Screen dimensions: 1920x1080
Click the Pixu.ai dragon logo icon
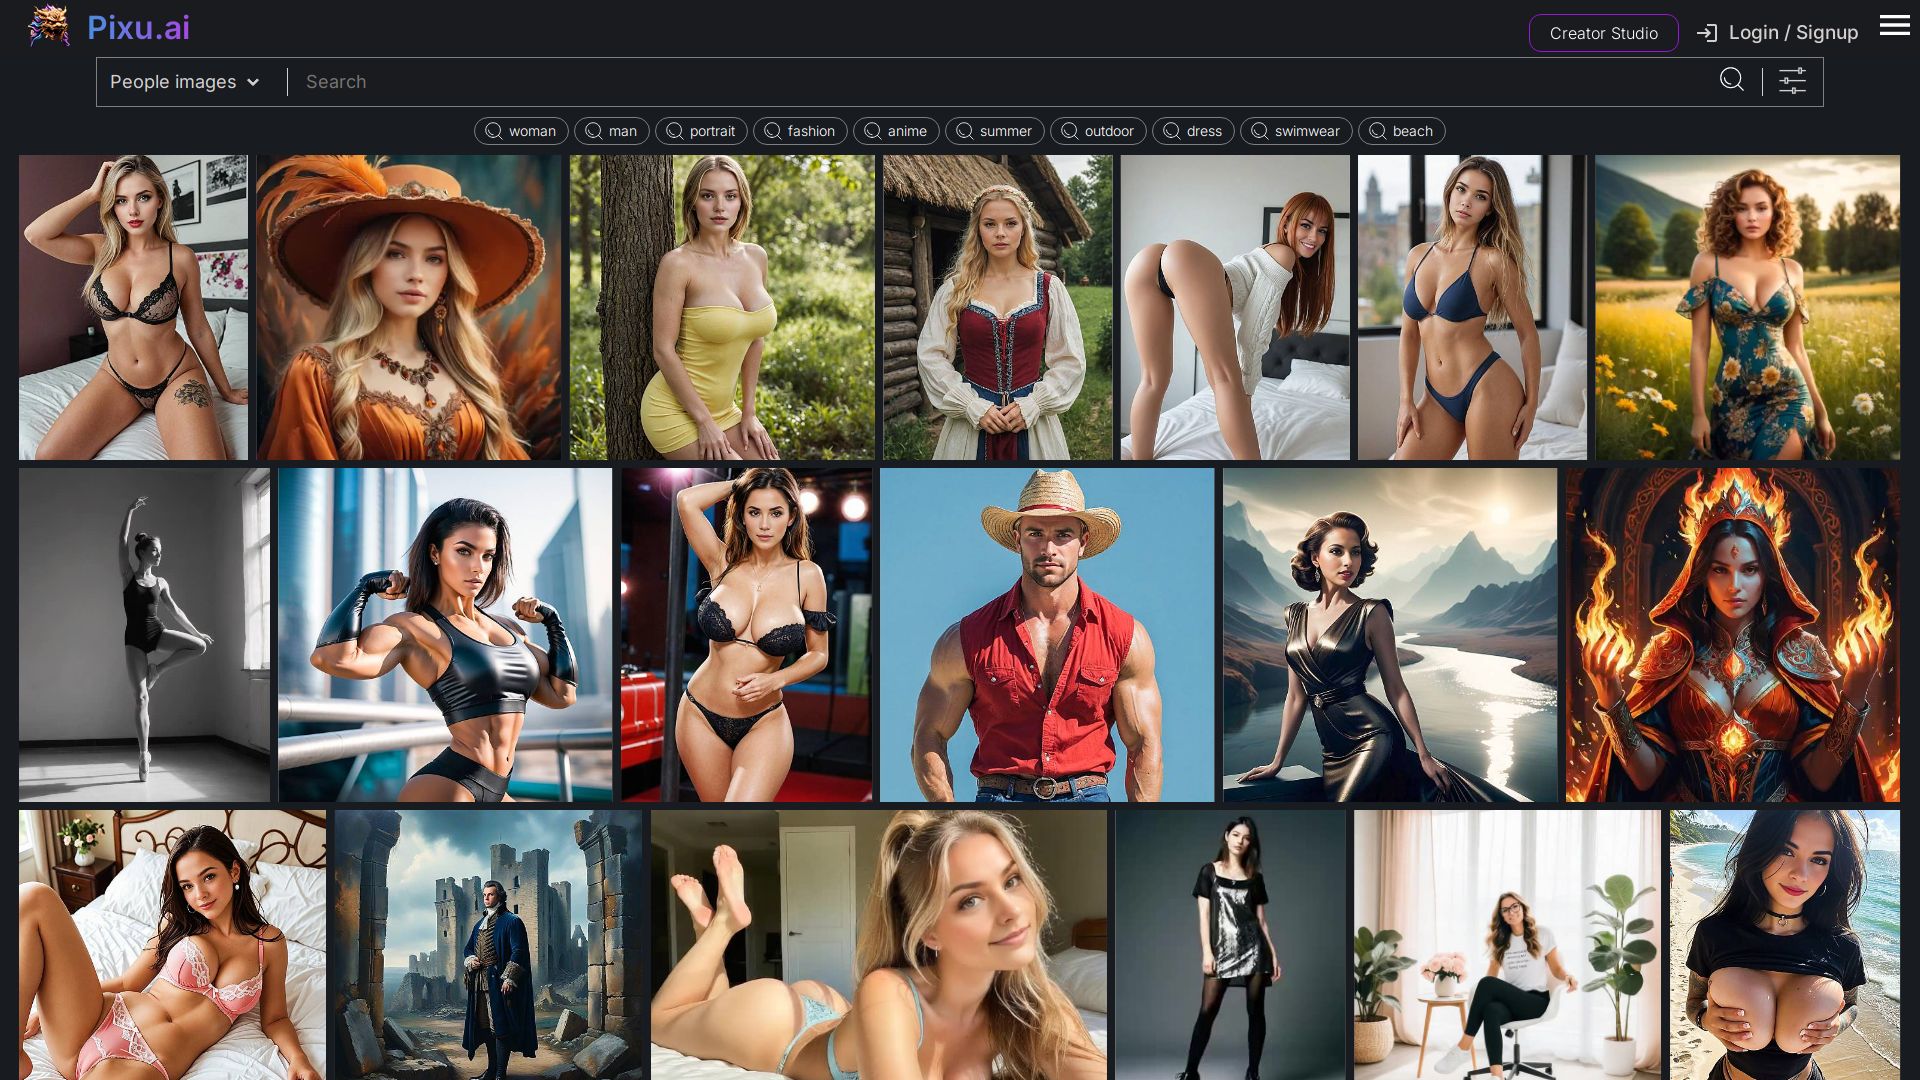pos(48,27)
